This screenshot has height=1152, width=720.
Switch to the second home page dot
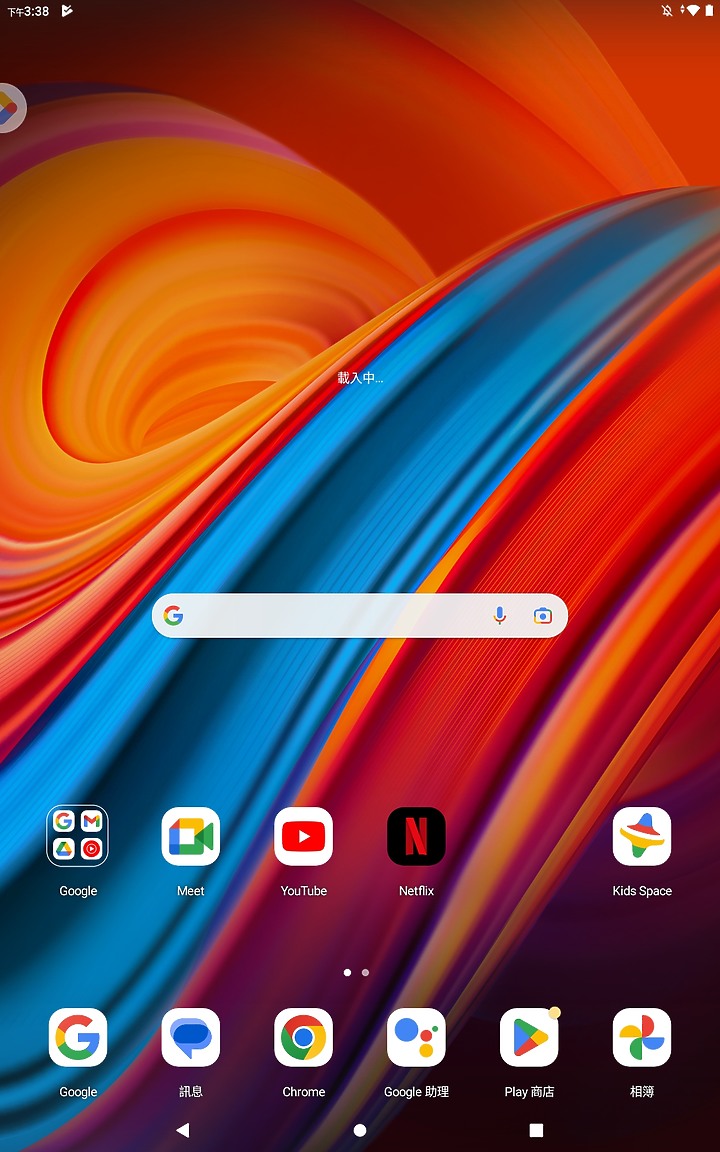pyautogui.click(x=365, y=973)
